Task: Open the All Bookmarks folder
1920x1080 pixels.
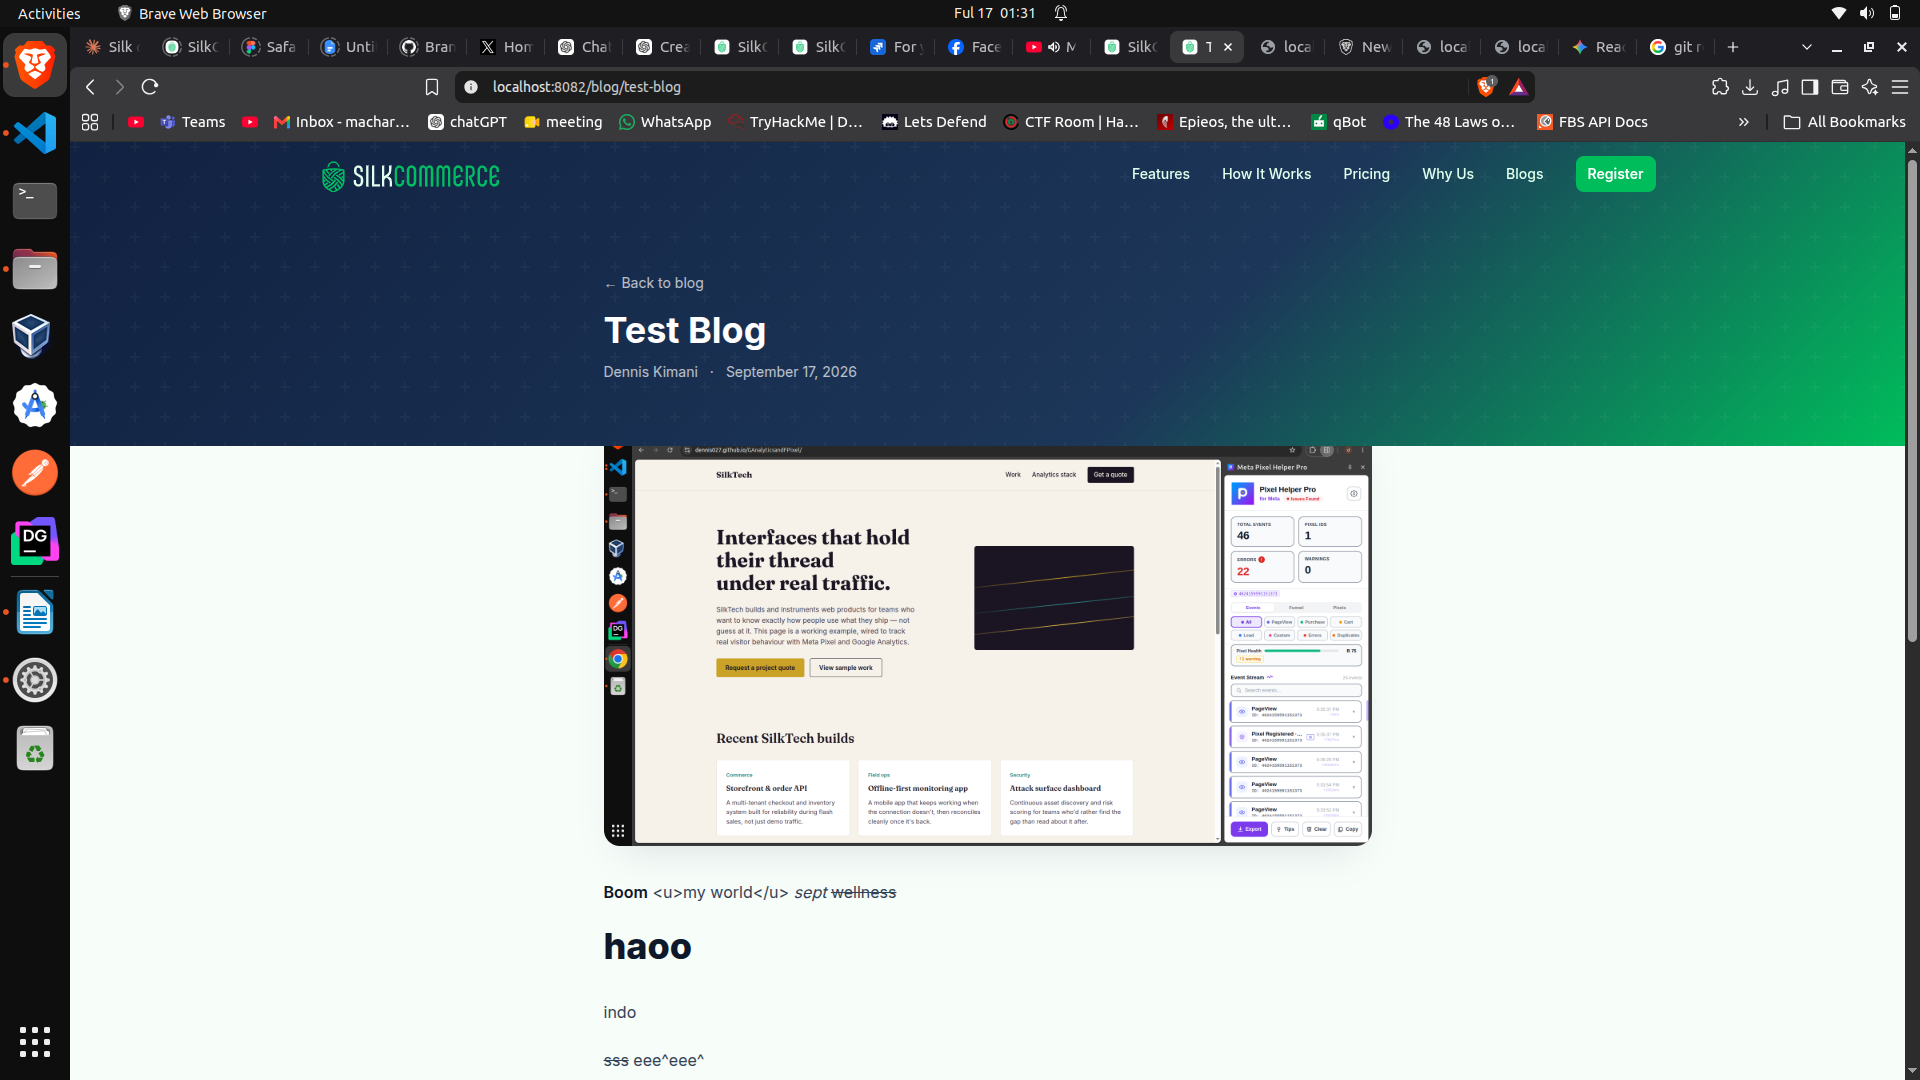Action: tap(1845, 122)
